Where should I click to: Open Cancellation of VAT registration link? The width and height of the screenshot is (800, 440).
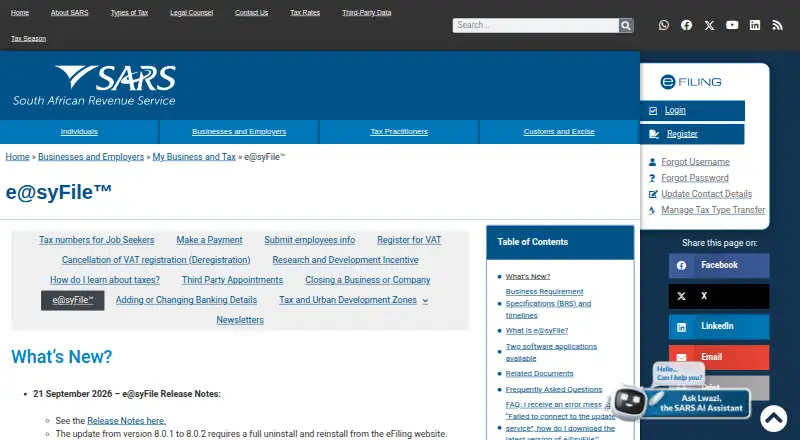pos(156,260)
